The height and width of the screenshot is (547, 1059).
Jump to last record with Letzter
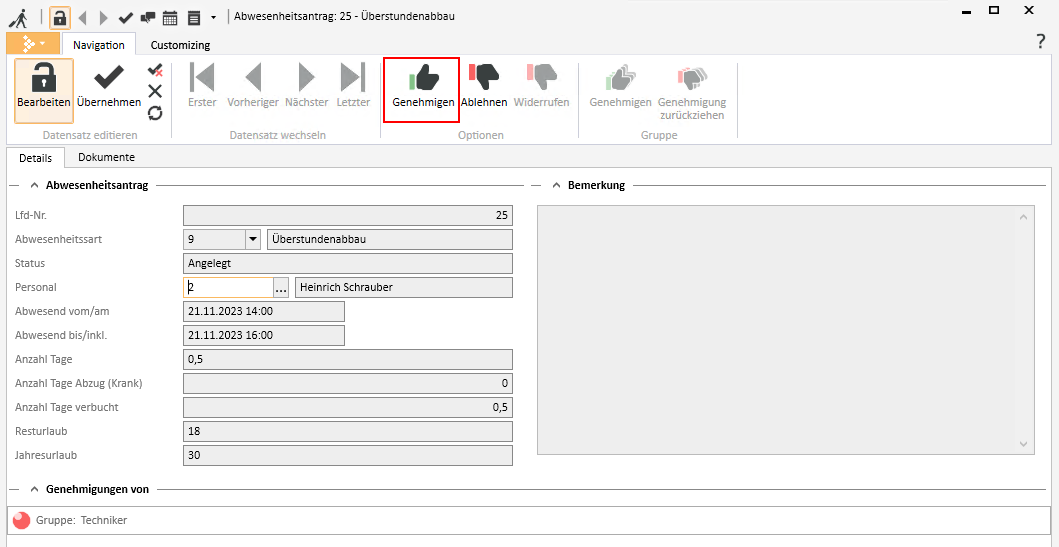pos(353,86)
